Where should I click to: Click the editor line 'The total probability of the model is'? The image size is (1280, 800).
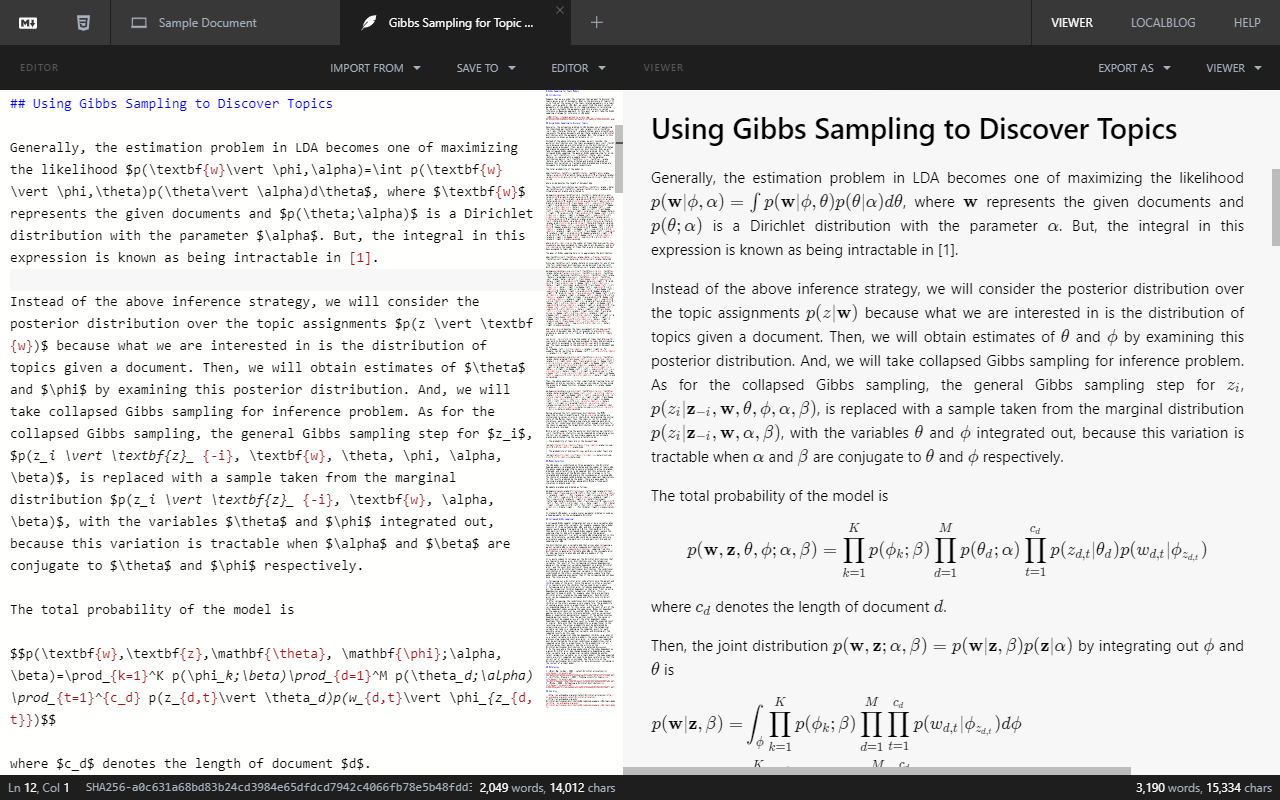(x=152, y=609)
